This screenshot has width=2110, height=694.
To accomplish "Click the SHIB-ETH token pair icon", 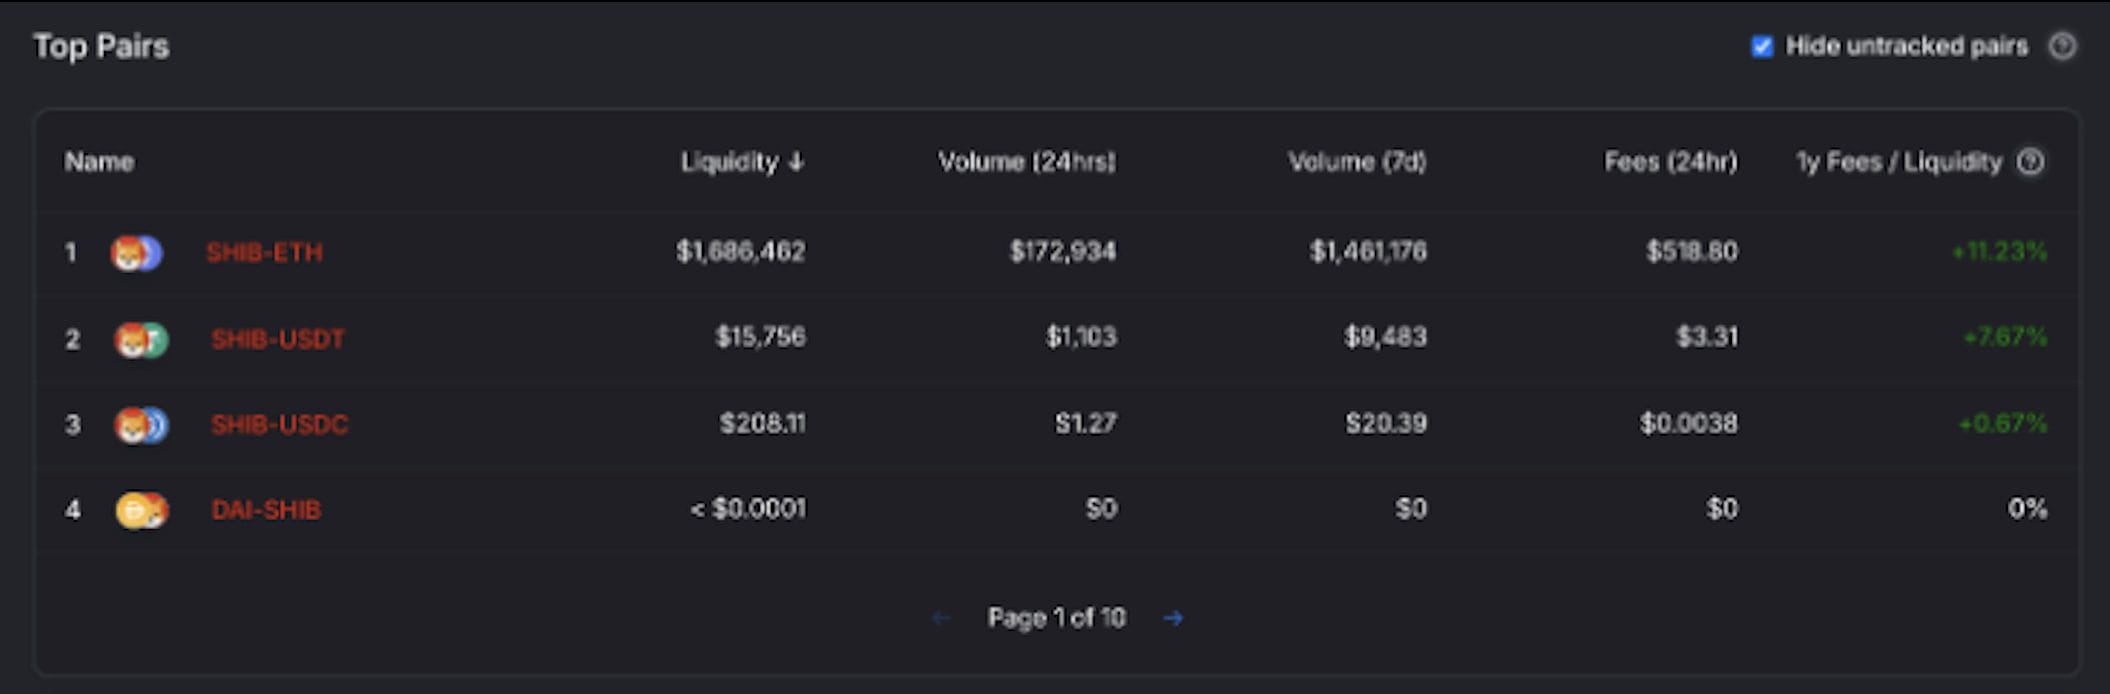I will pyautogui.click(x=136, y=253).
